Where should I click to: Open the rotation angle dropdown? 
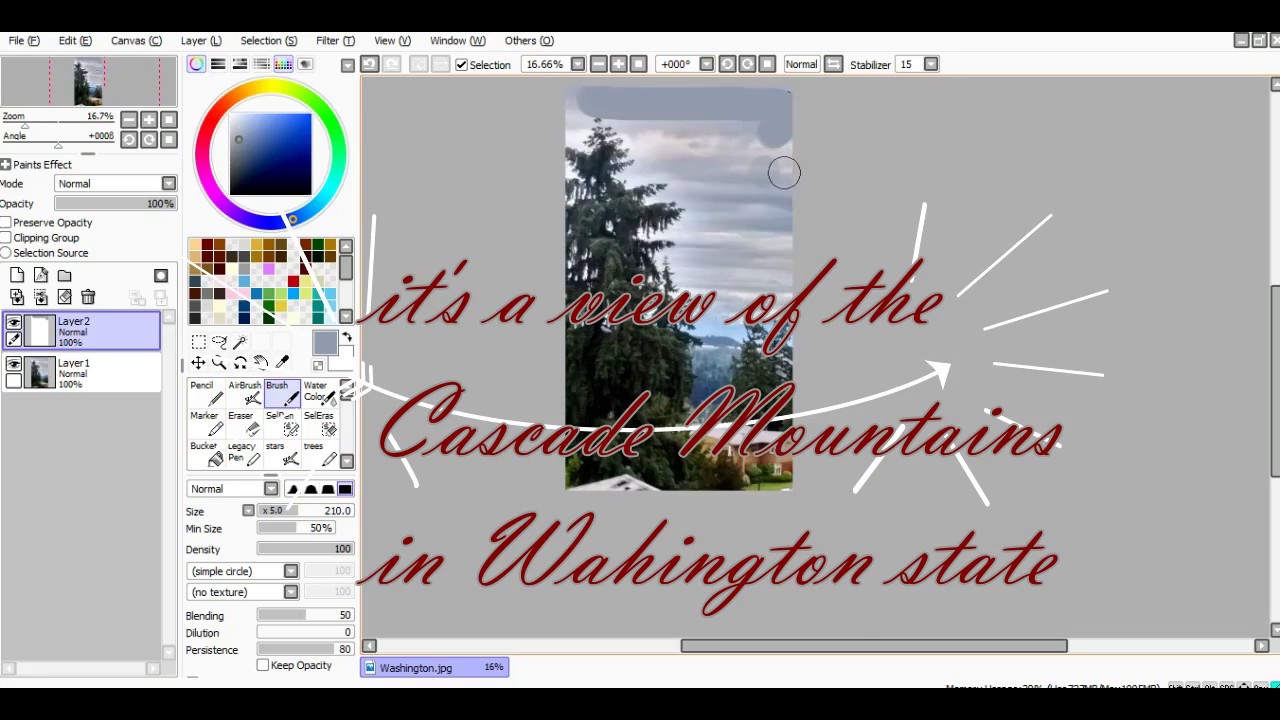[x=706, y=64]
